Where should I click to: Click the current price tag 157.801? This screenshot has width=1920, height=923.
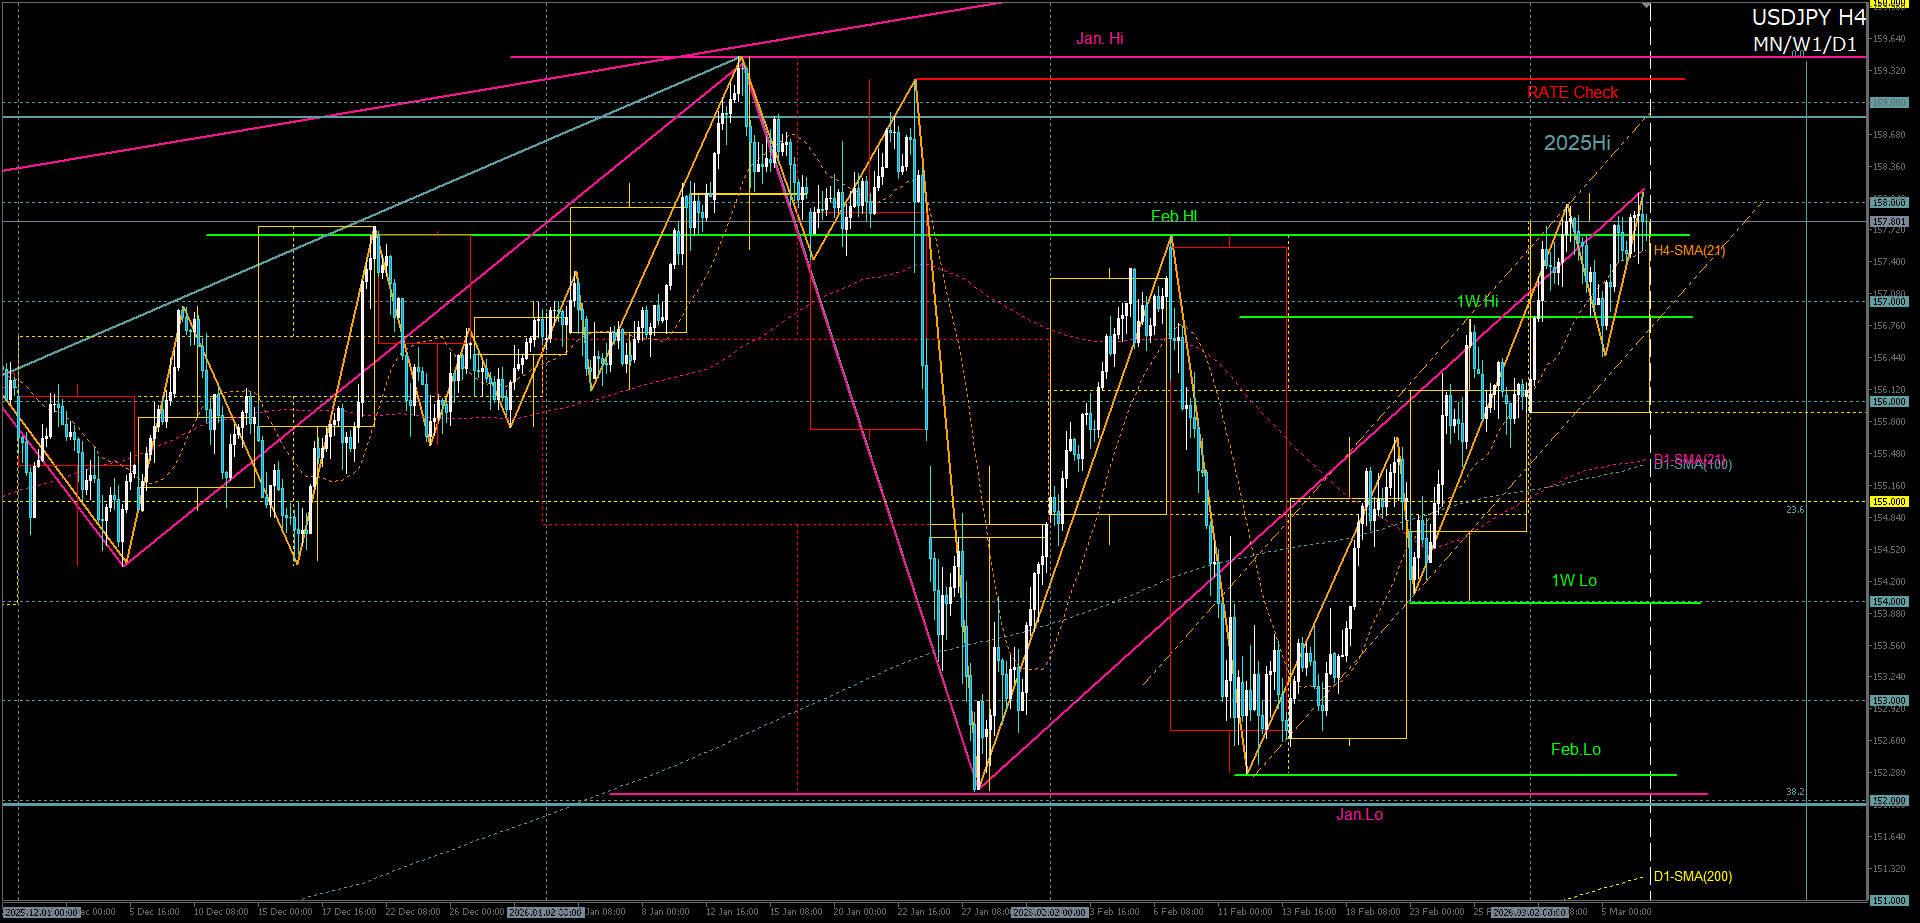tap(1889, 222)
